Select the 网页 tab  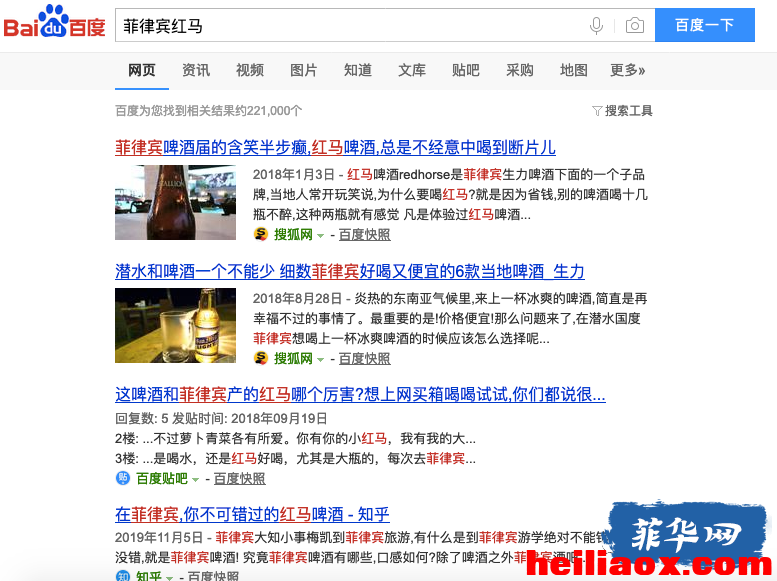(x=142, y=70)
